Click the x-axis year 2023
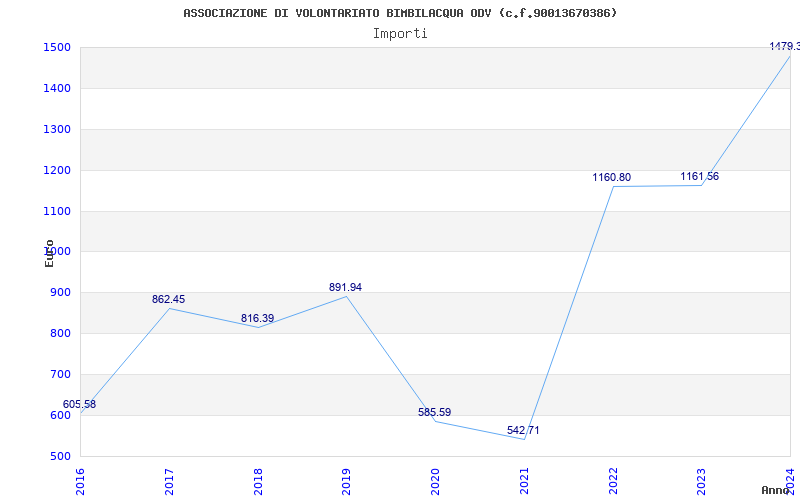800x500 pixels. coord(702,482)
